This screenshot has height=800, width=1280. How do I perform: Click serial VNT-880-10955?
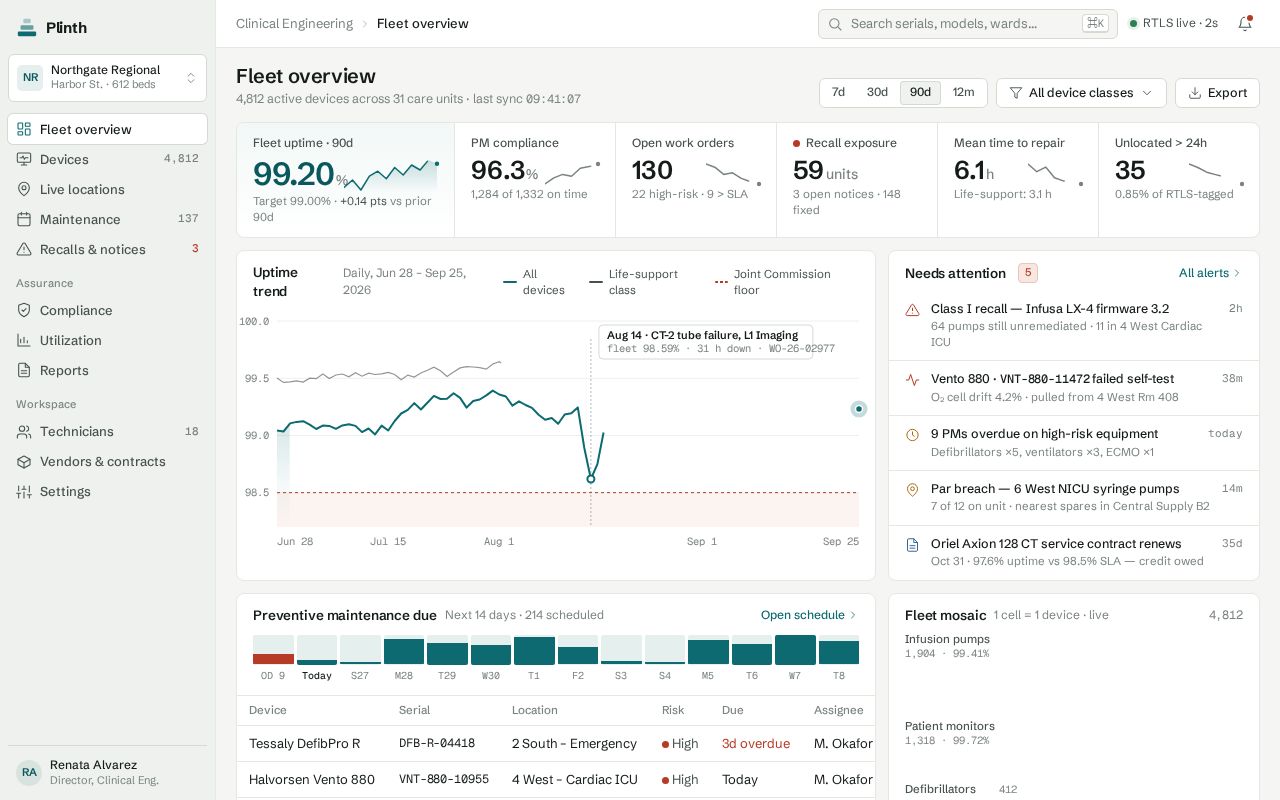444,780
